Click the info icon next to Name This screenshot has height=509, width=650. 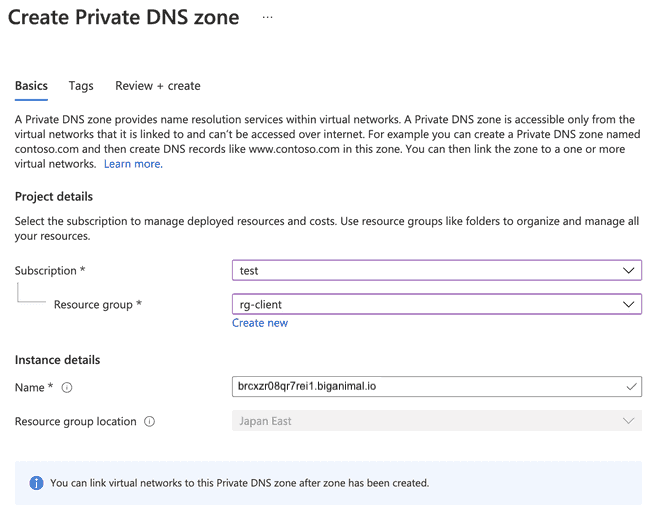tap(67, 388)
